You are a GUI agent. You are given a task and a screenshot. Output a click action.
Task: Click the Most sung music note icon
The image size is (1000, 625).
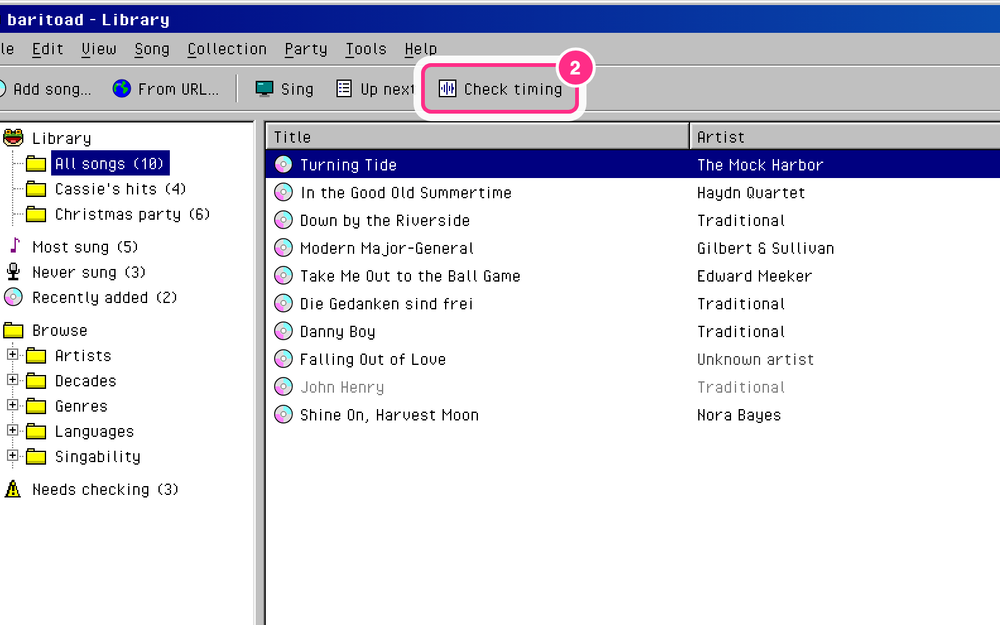[x=15, y=246]
